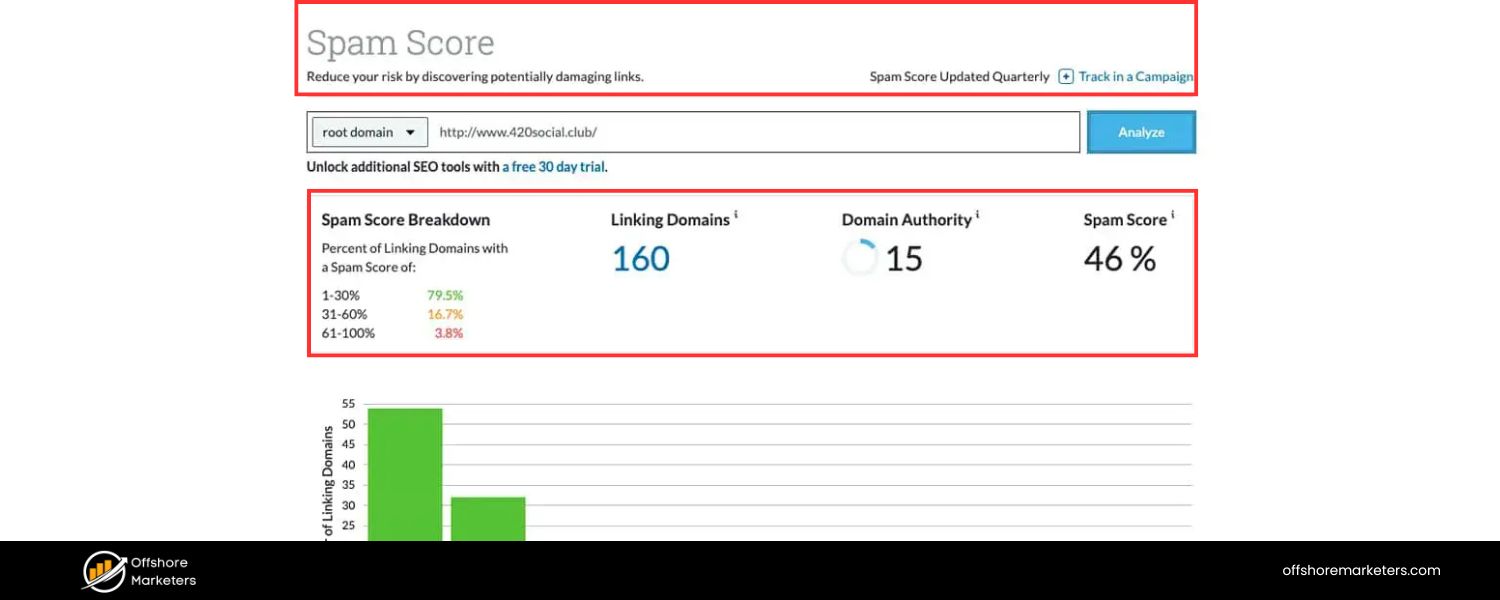Viewport: 1500px width, 600px height.
Task: Collapse the Spam Score Breakdown panel
Action: [405, 219]
